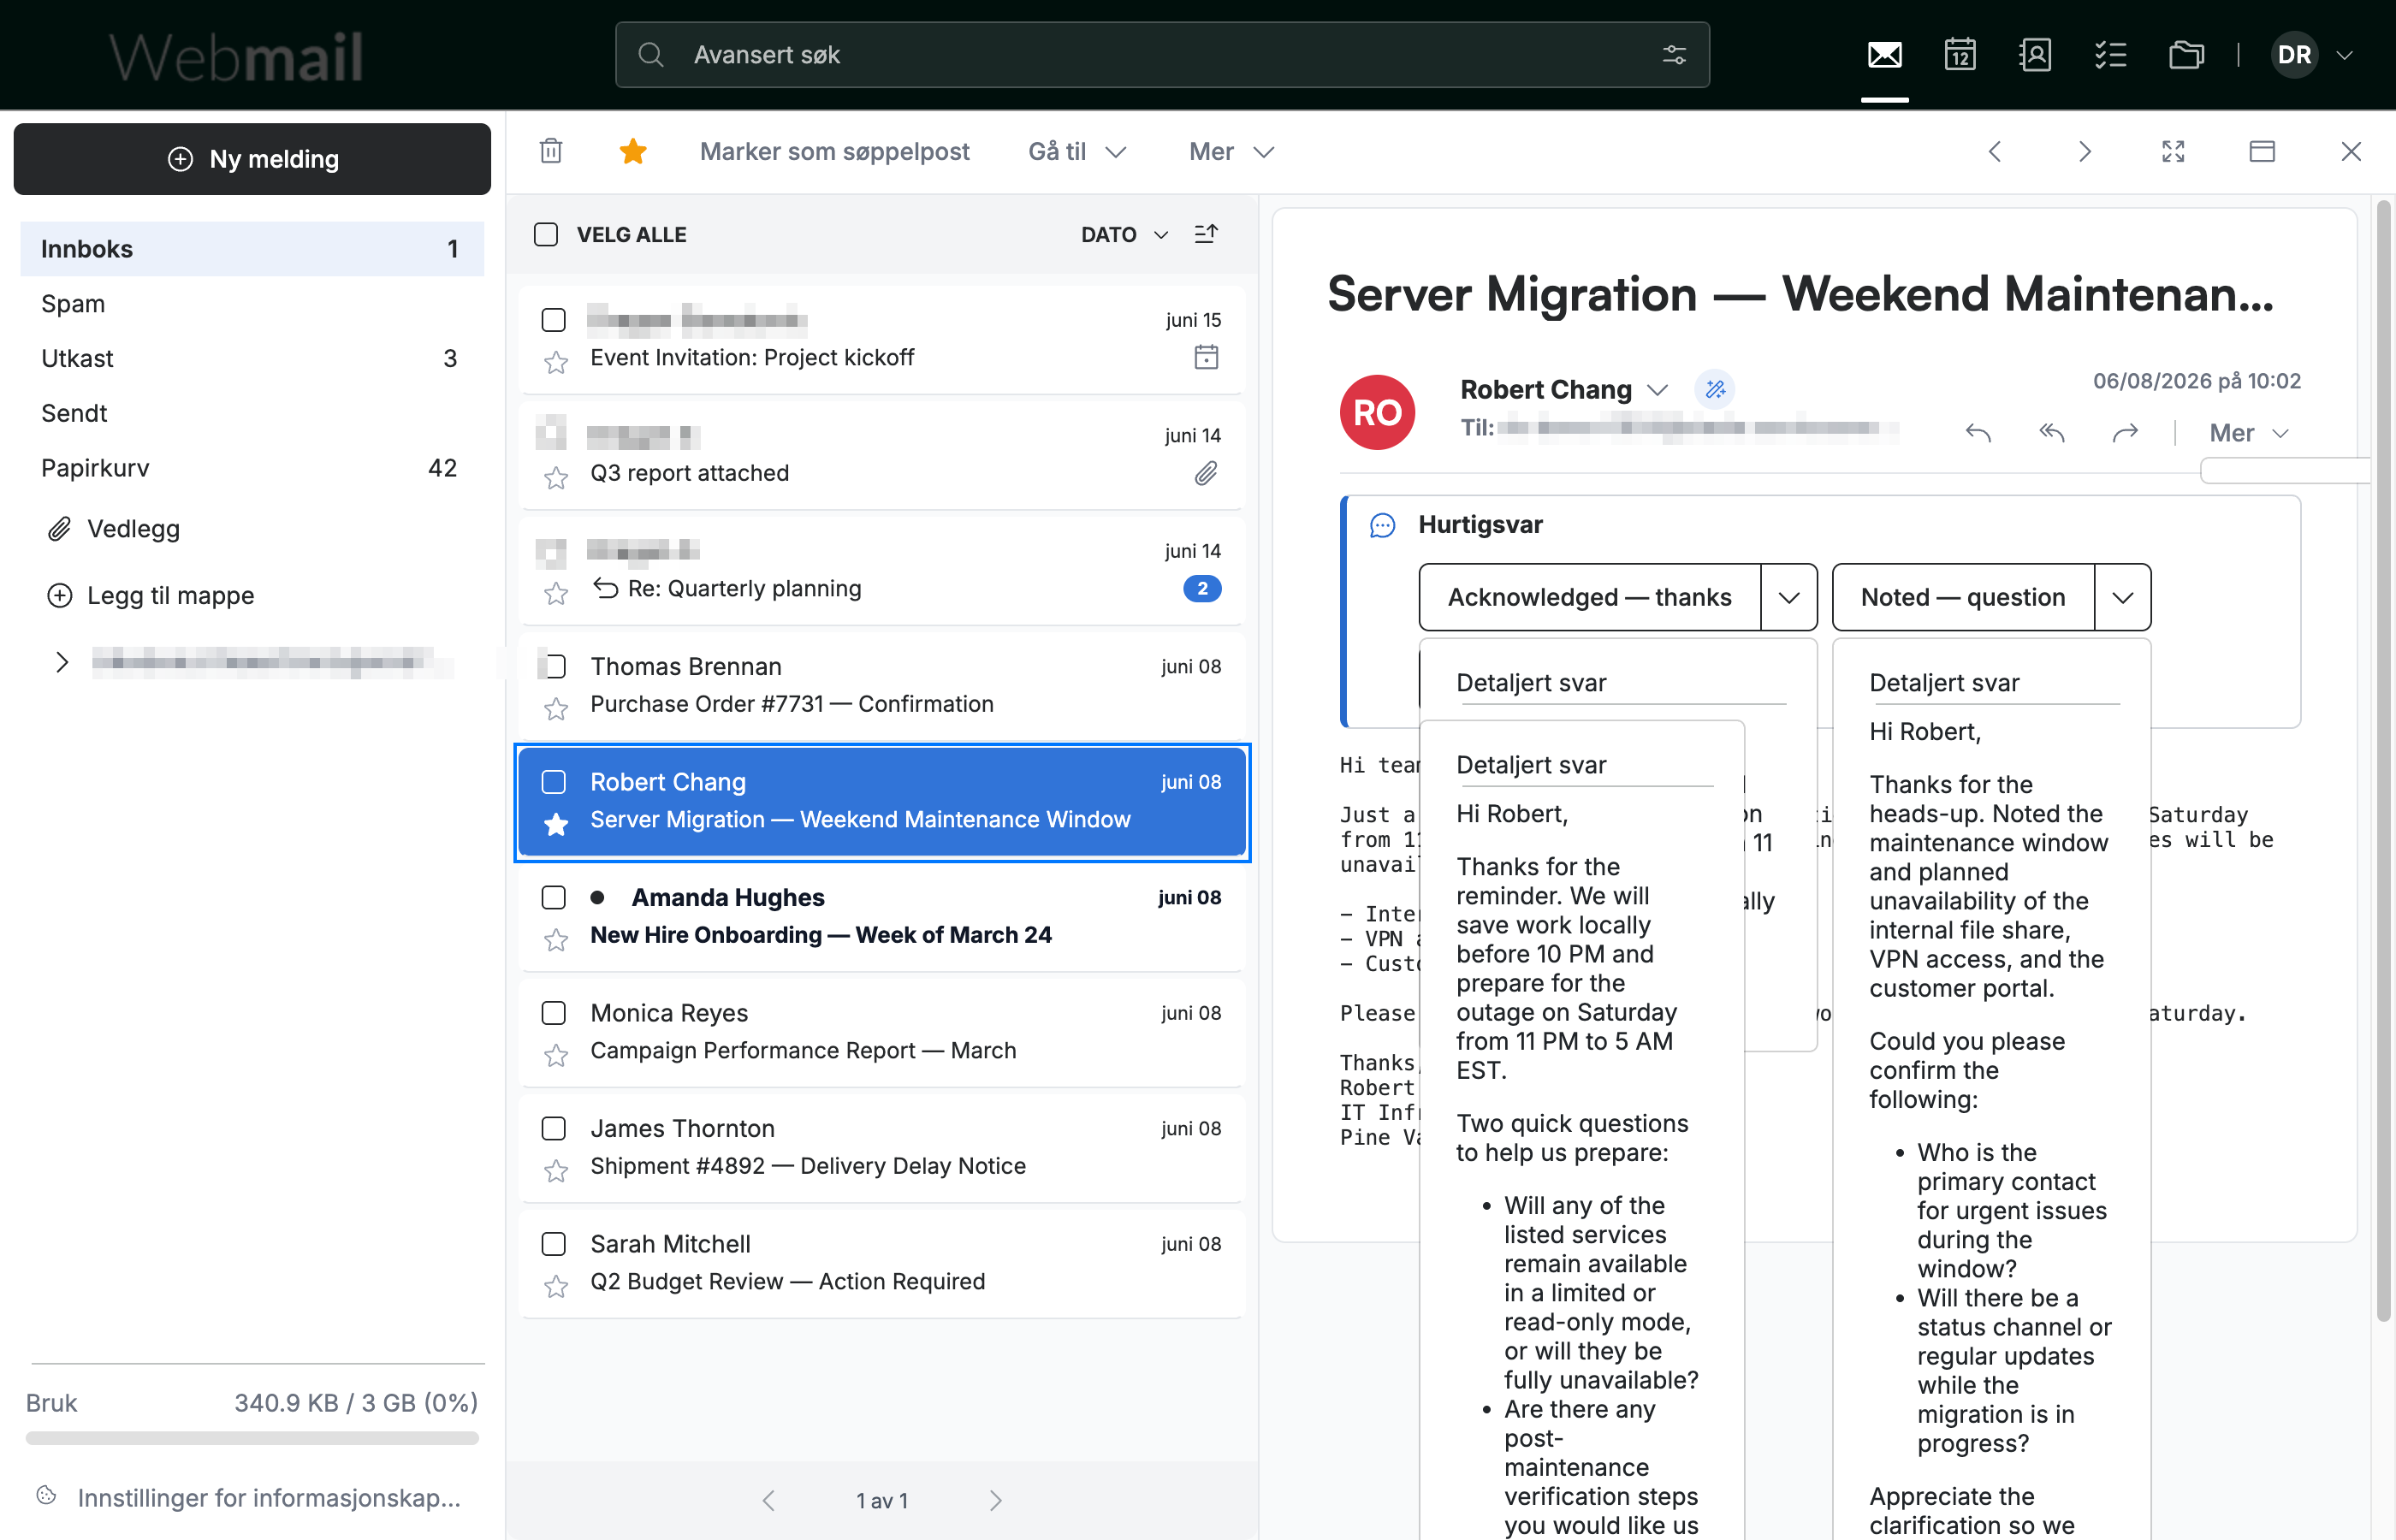2396x1540 pixels.
Task: Toggle the gold star flag in toolbar
Action: click(633, 151)
